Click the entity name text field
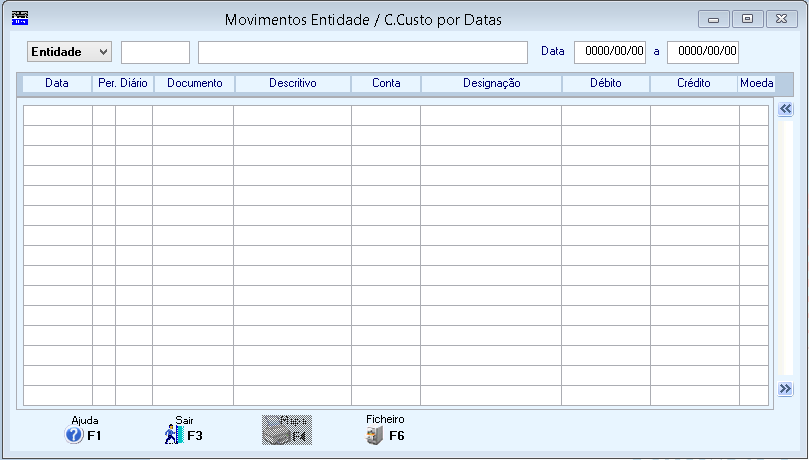This screenshot has width=809, height=460. (x=362, y=52)
